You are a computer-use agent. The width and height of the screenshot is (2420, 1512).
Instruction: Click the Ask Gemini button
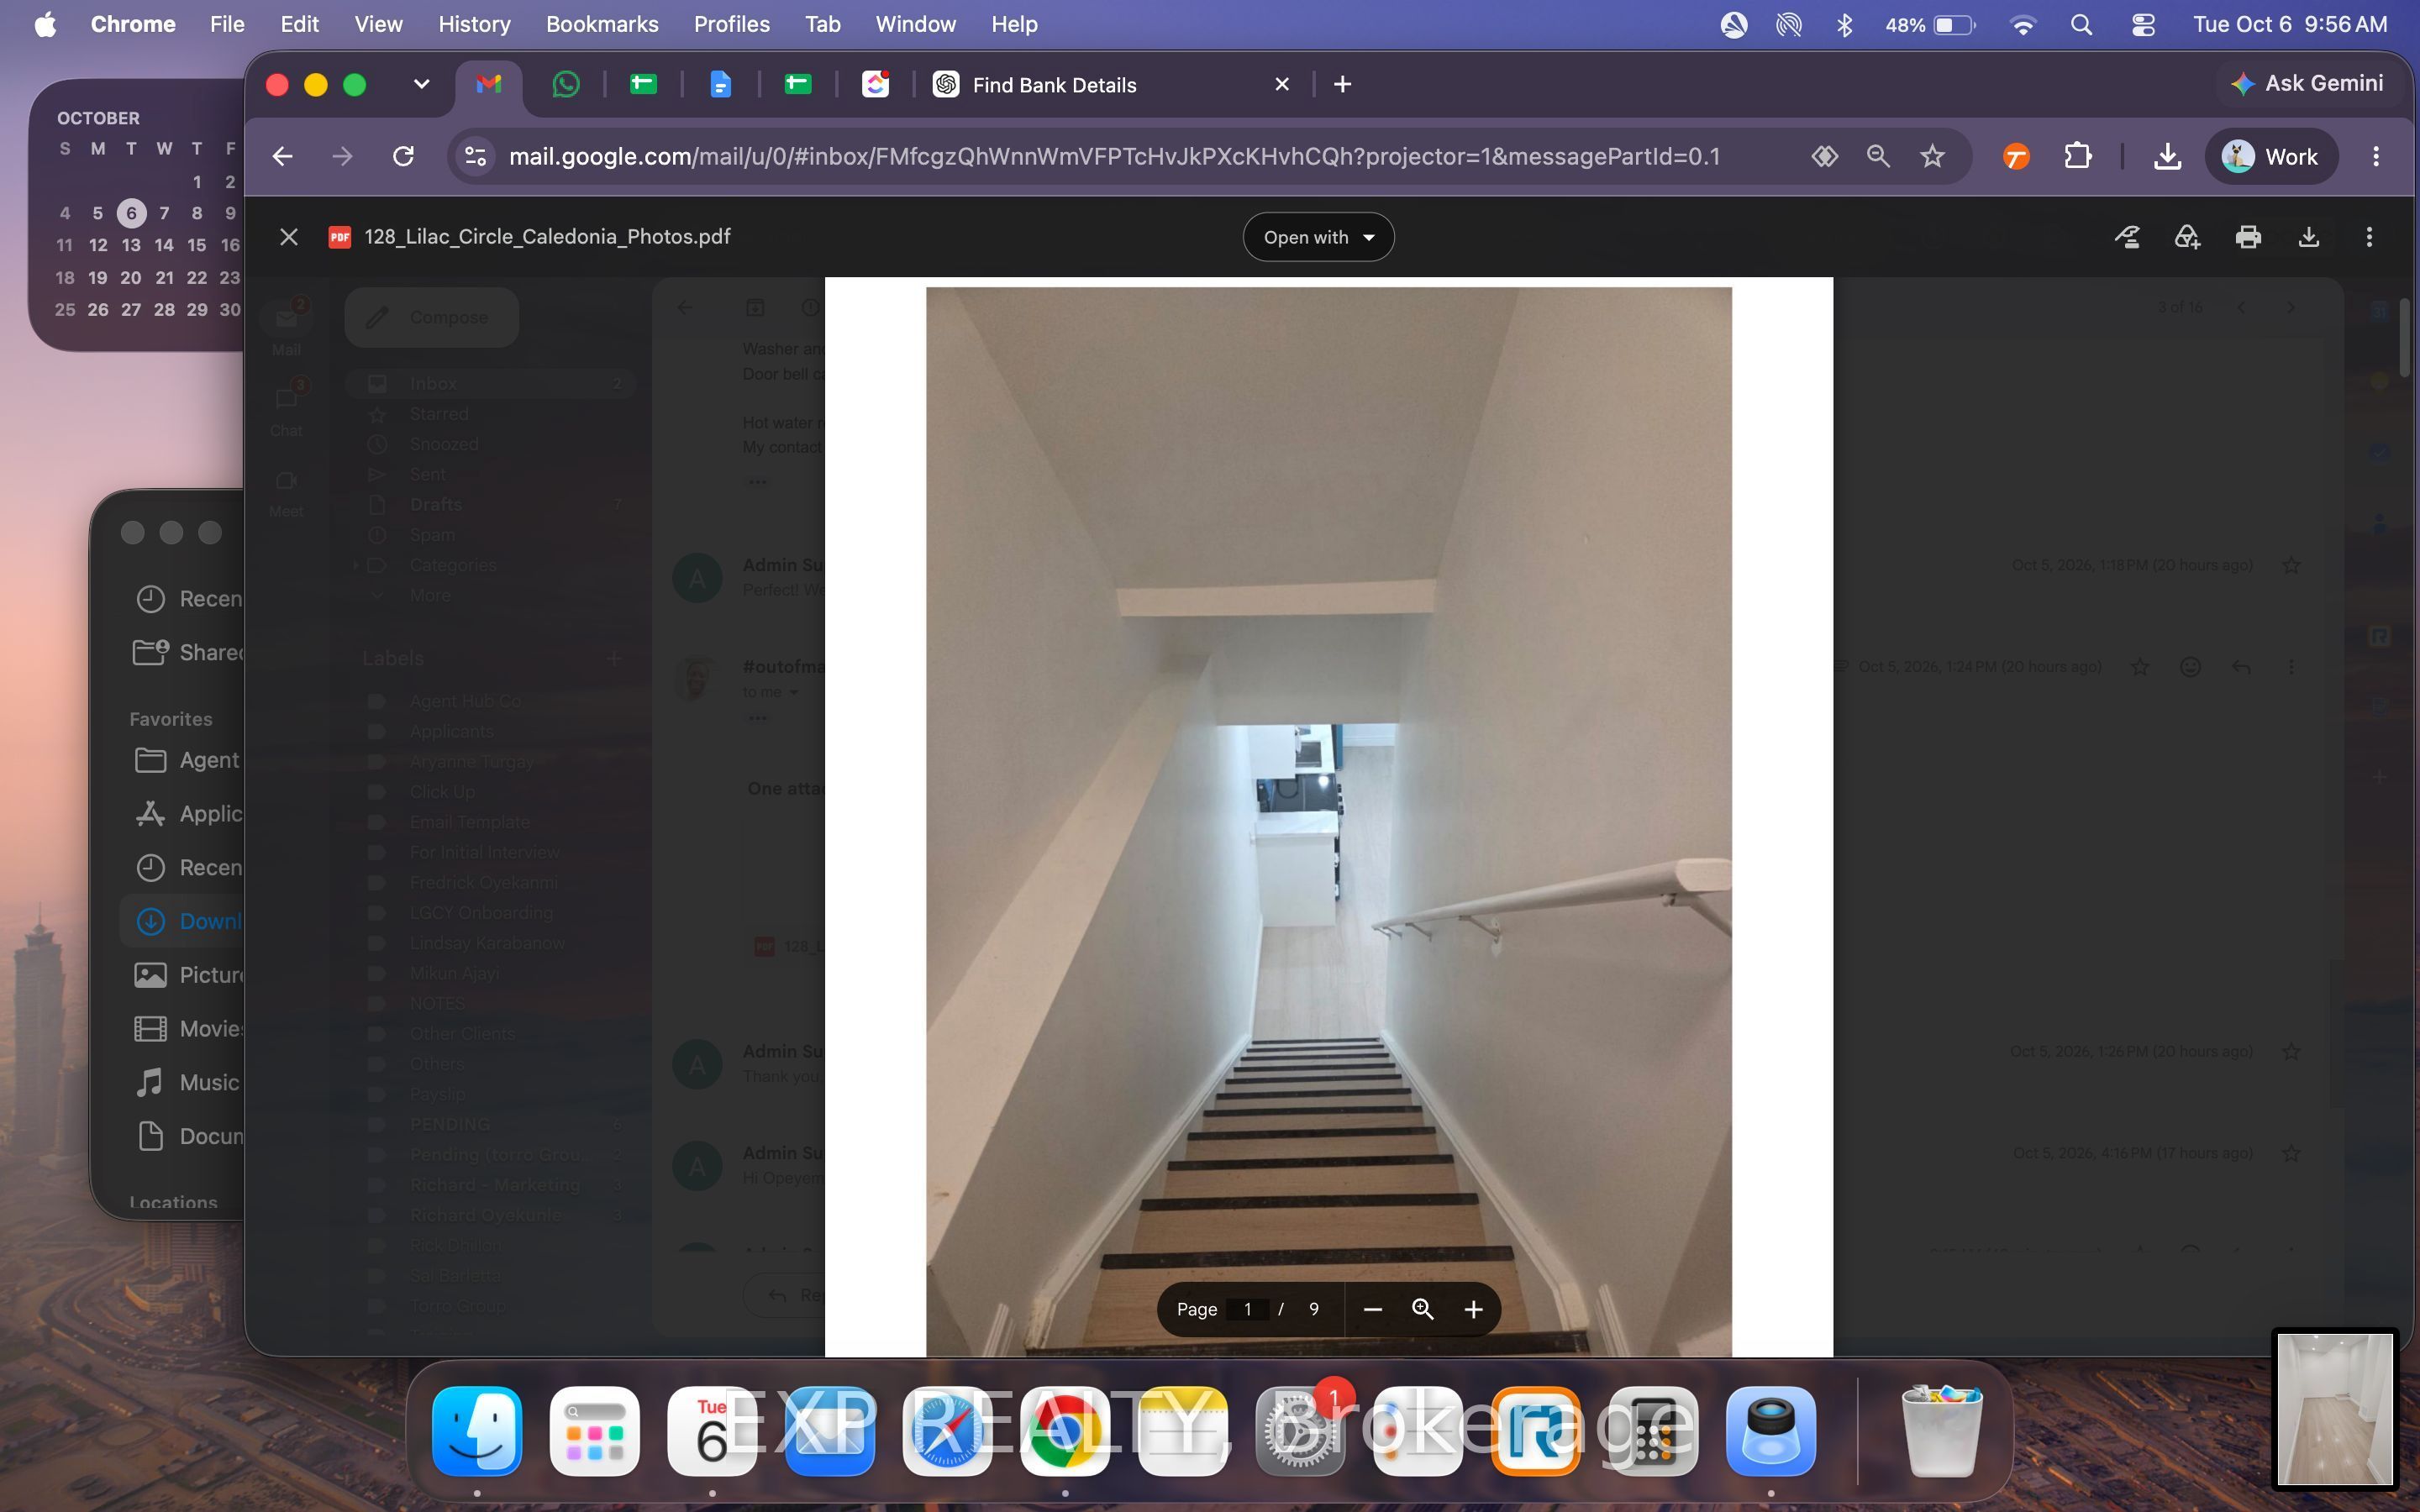pos(2307,84)
